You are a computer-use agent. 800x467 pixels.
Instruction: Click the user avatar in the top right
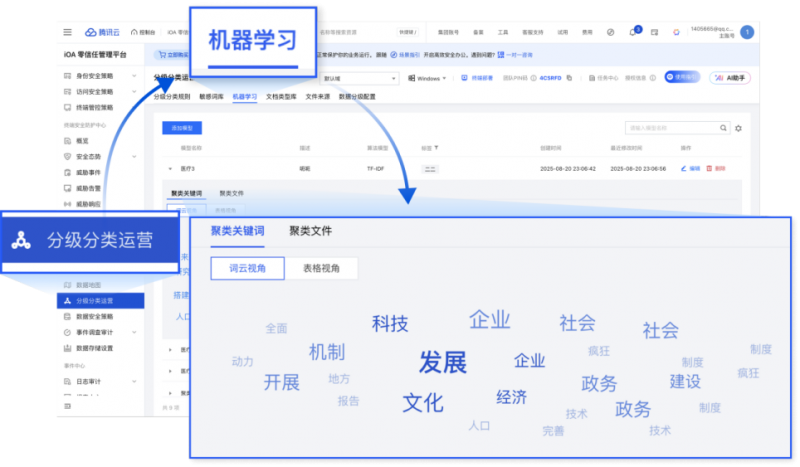coord(746,32)
